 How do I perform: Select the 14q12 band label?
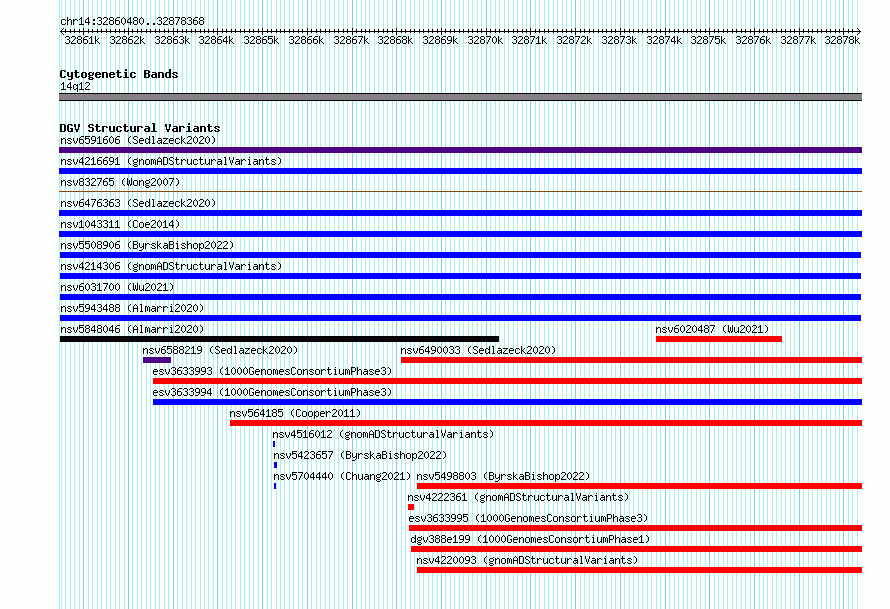[x=75, y=86]
